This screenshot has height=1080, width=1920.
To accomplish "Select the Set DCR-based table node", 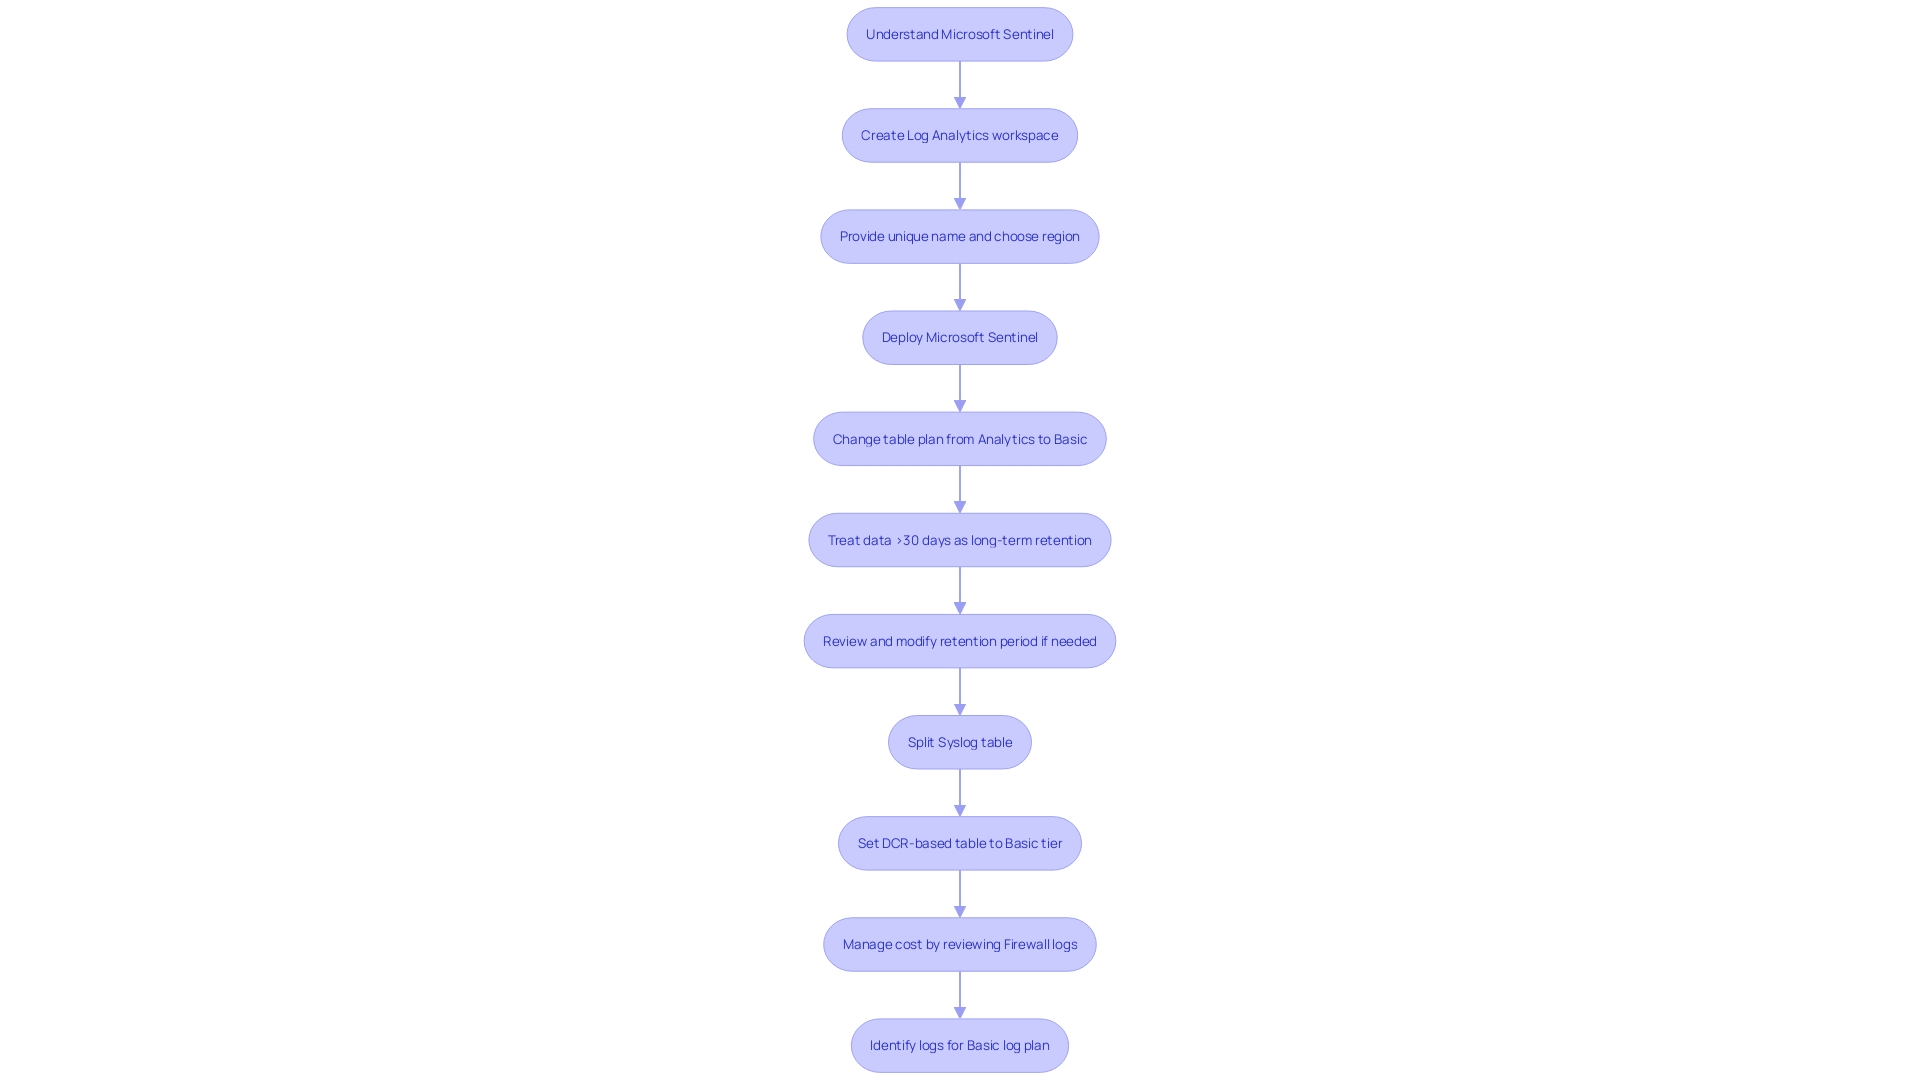I will click(960, 843).
